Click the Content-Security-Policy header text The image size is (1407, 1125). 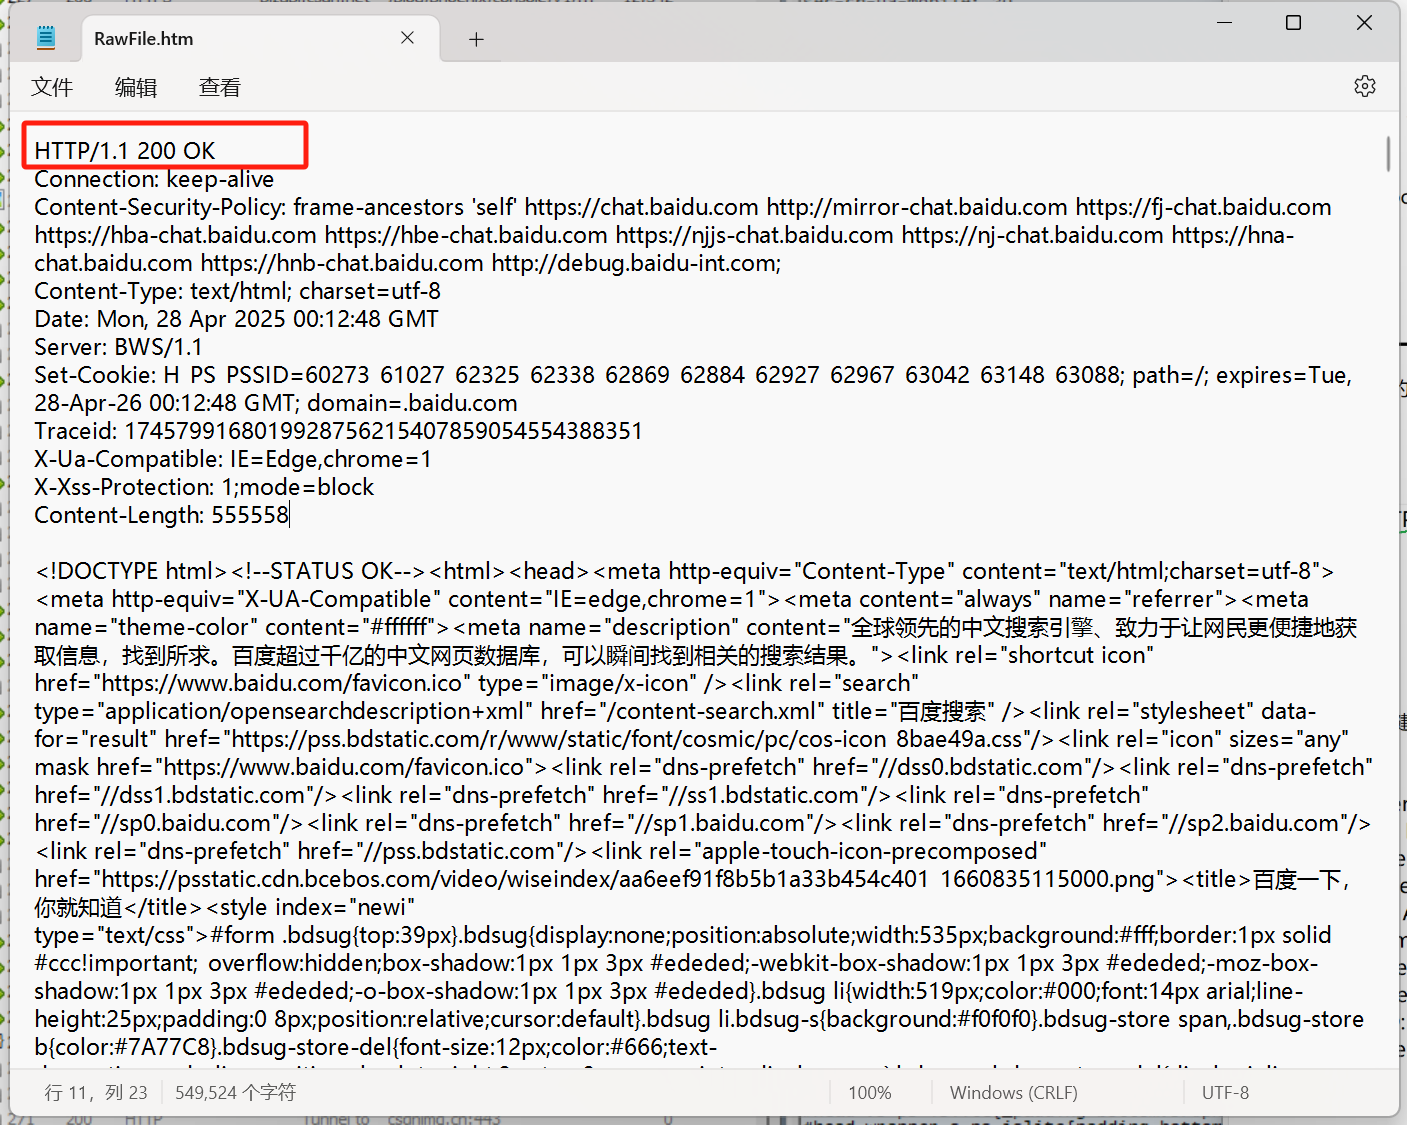160,207
